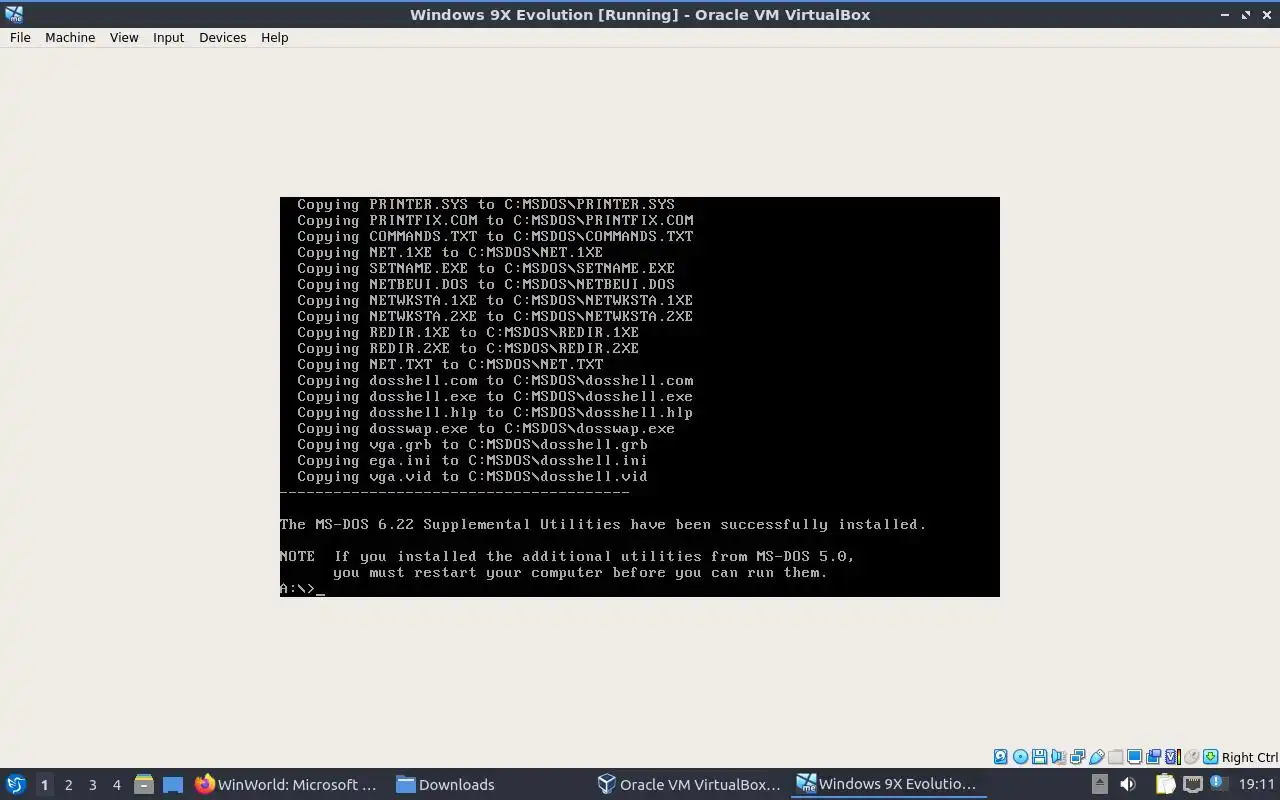Click the 'Copying NETBEUI.DOS' line
Image resolution: width=1280 pixels, height=800 pixels.
[x=486, y=284]
